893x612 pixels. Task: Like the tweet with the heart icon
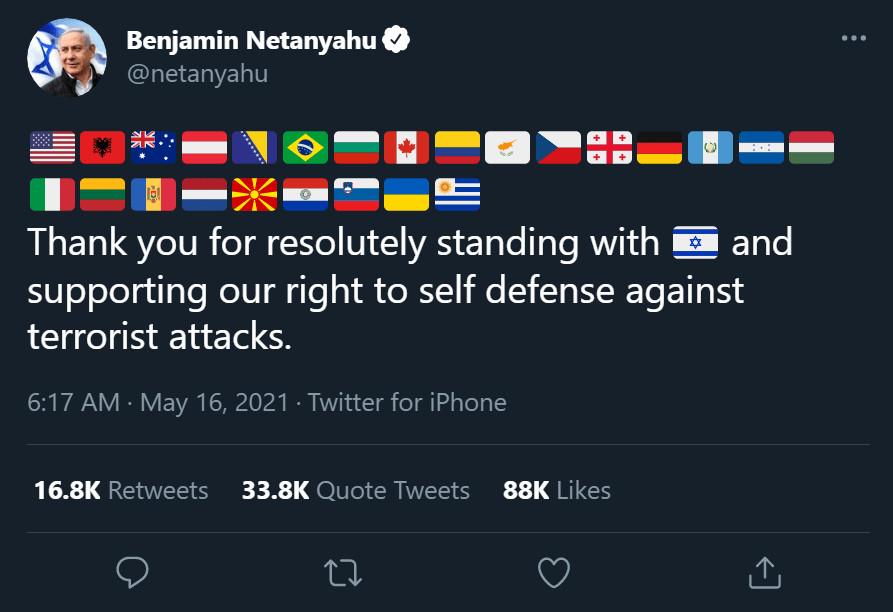tap(553, 571)
